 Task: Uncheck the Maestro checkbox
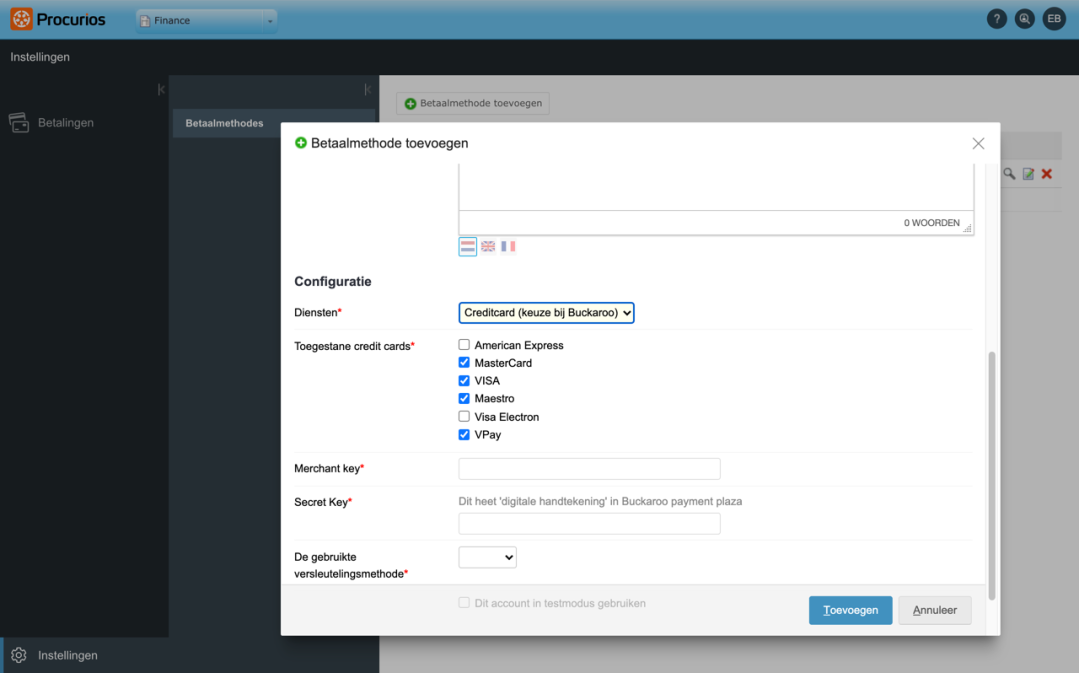tap(464, 398)
